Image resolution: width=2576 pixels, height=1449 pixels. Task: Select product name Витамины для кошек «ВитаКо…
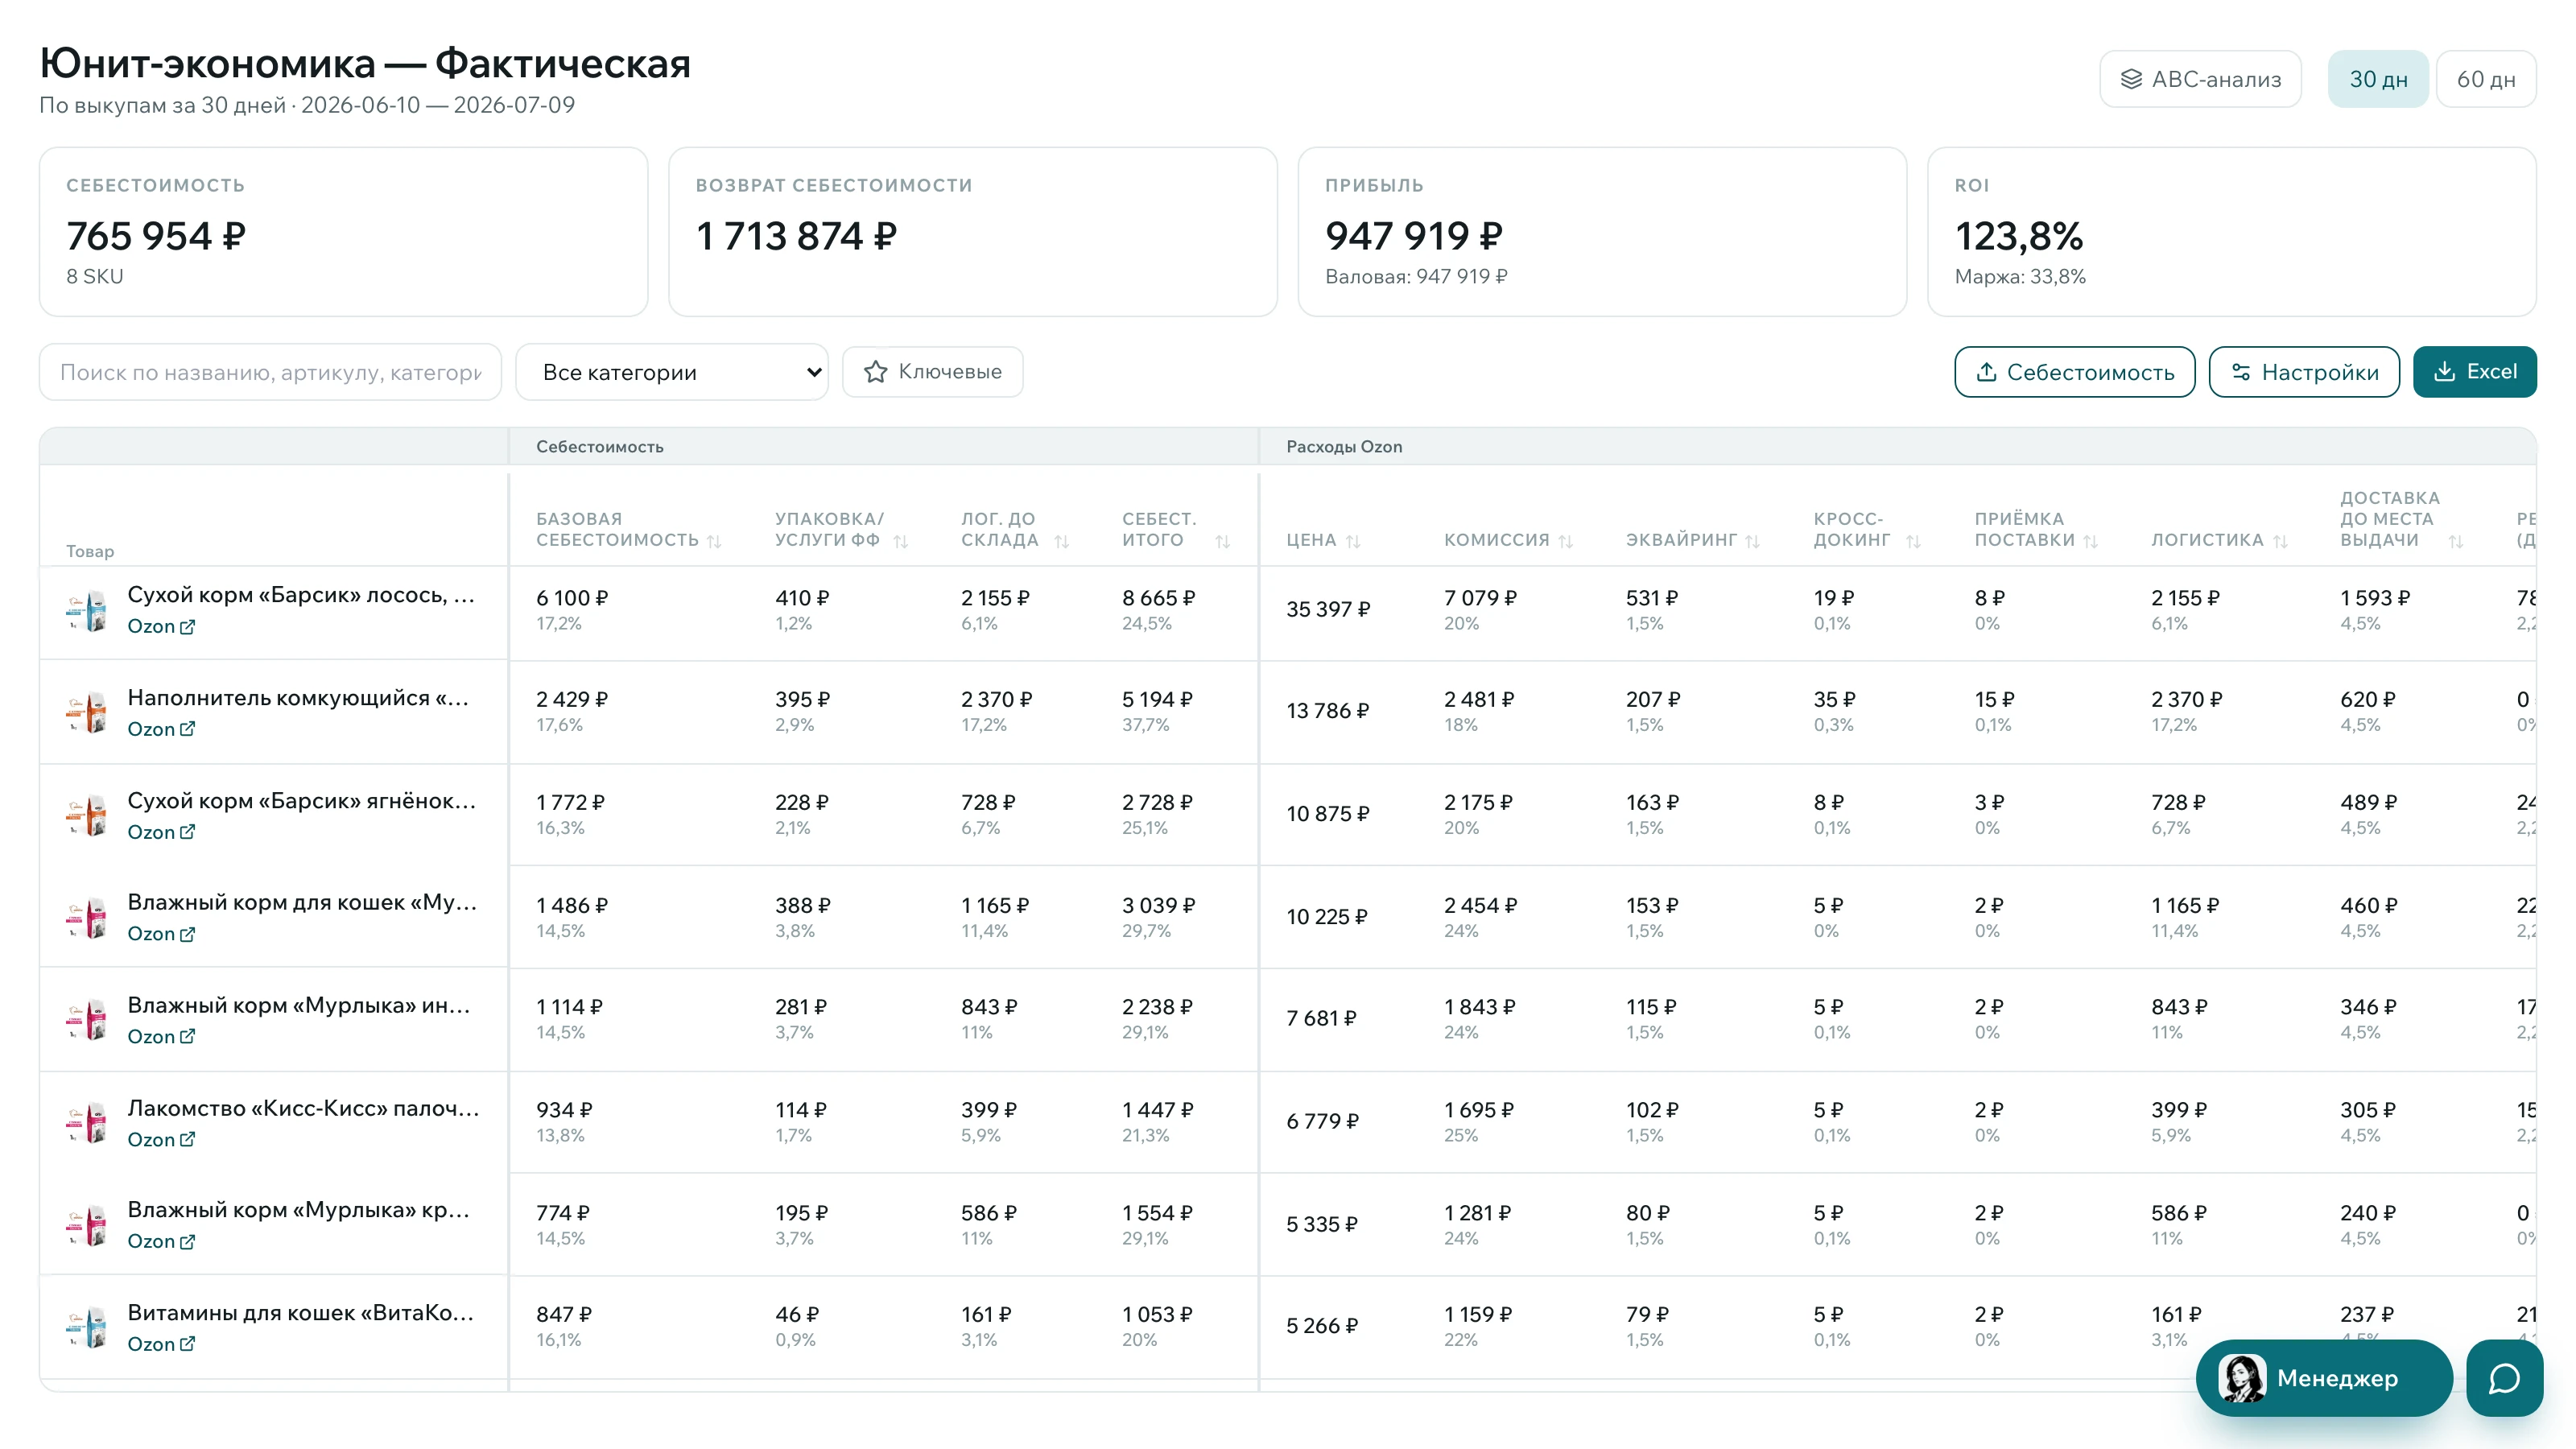(300, 1313)
